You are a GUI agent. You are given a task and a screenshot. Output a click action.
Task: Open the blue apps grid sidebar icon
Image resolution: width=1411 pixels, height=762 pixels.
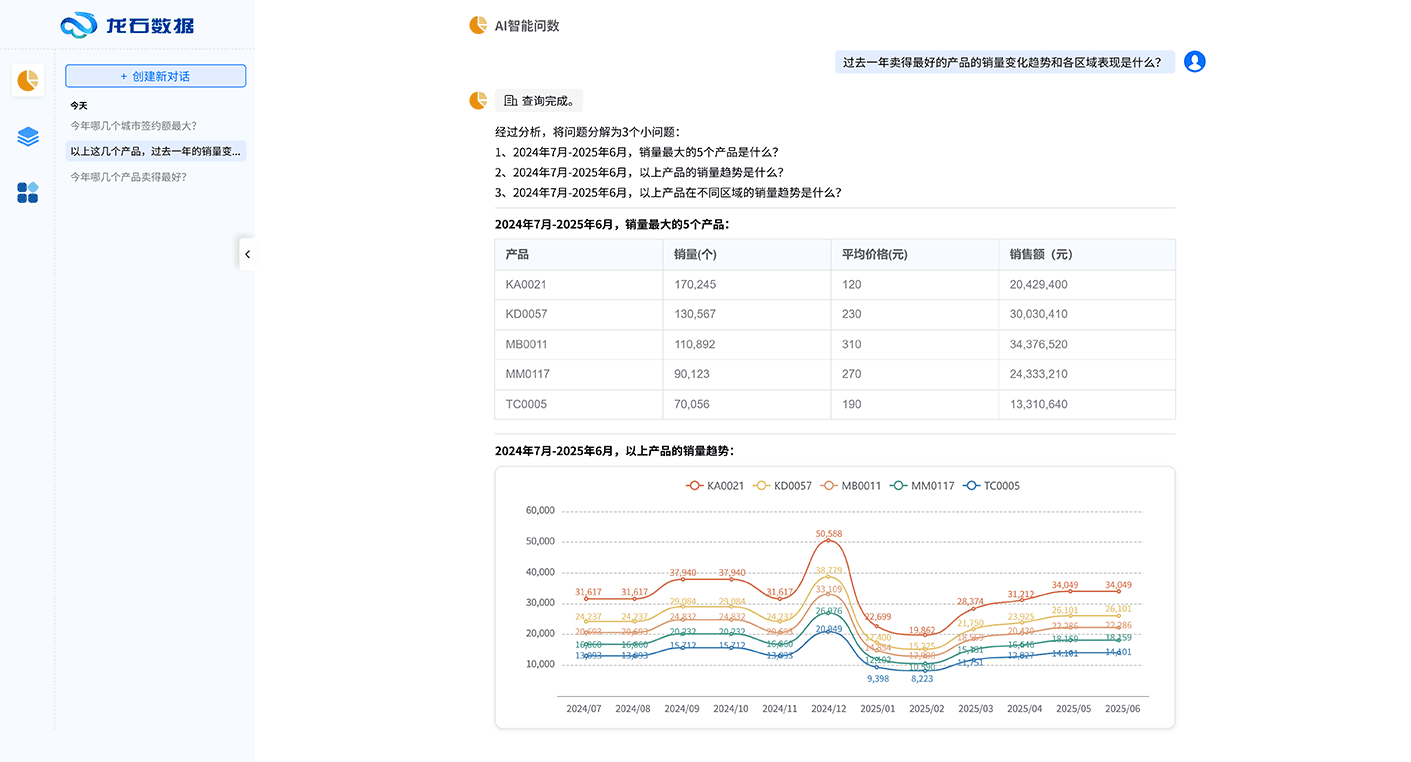[28, 193]
